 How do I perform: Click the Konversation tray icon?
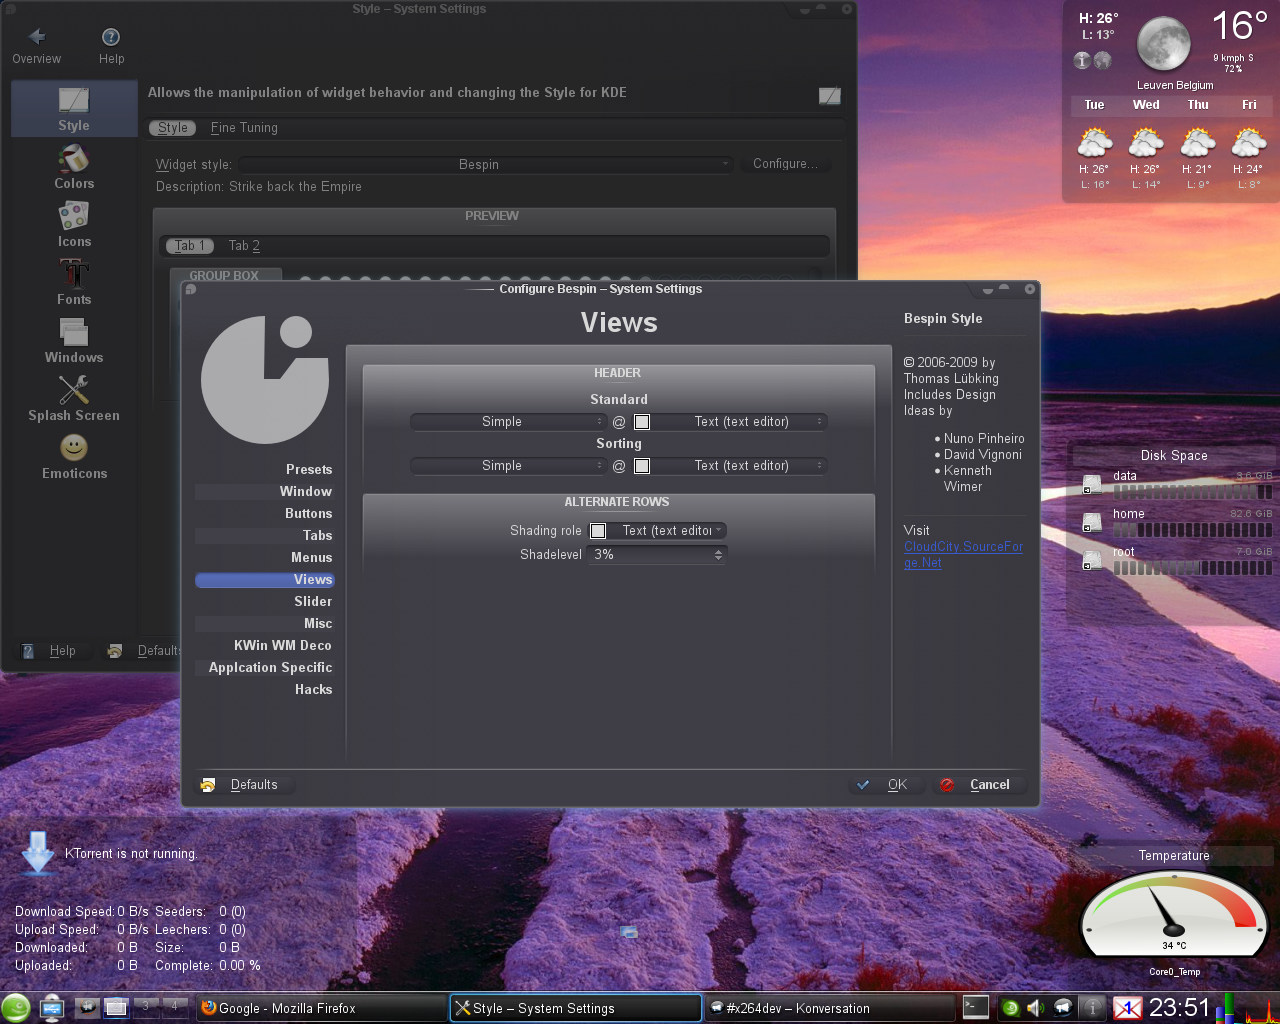pos(1063,1008)
